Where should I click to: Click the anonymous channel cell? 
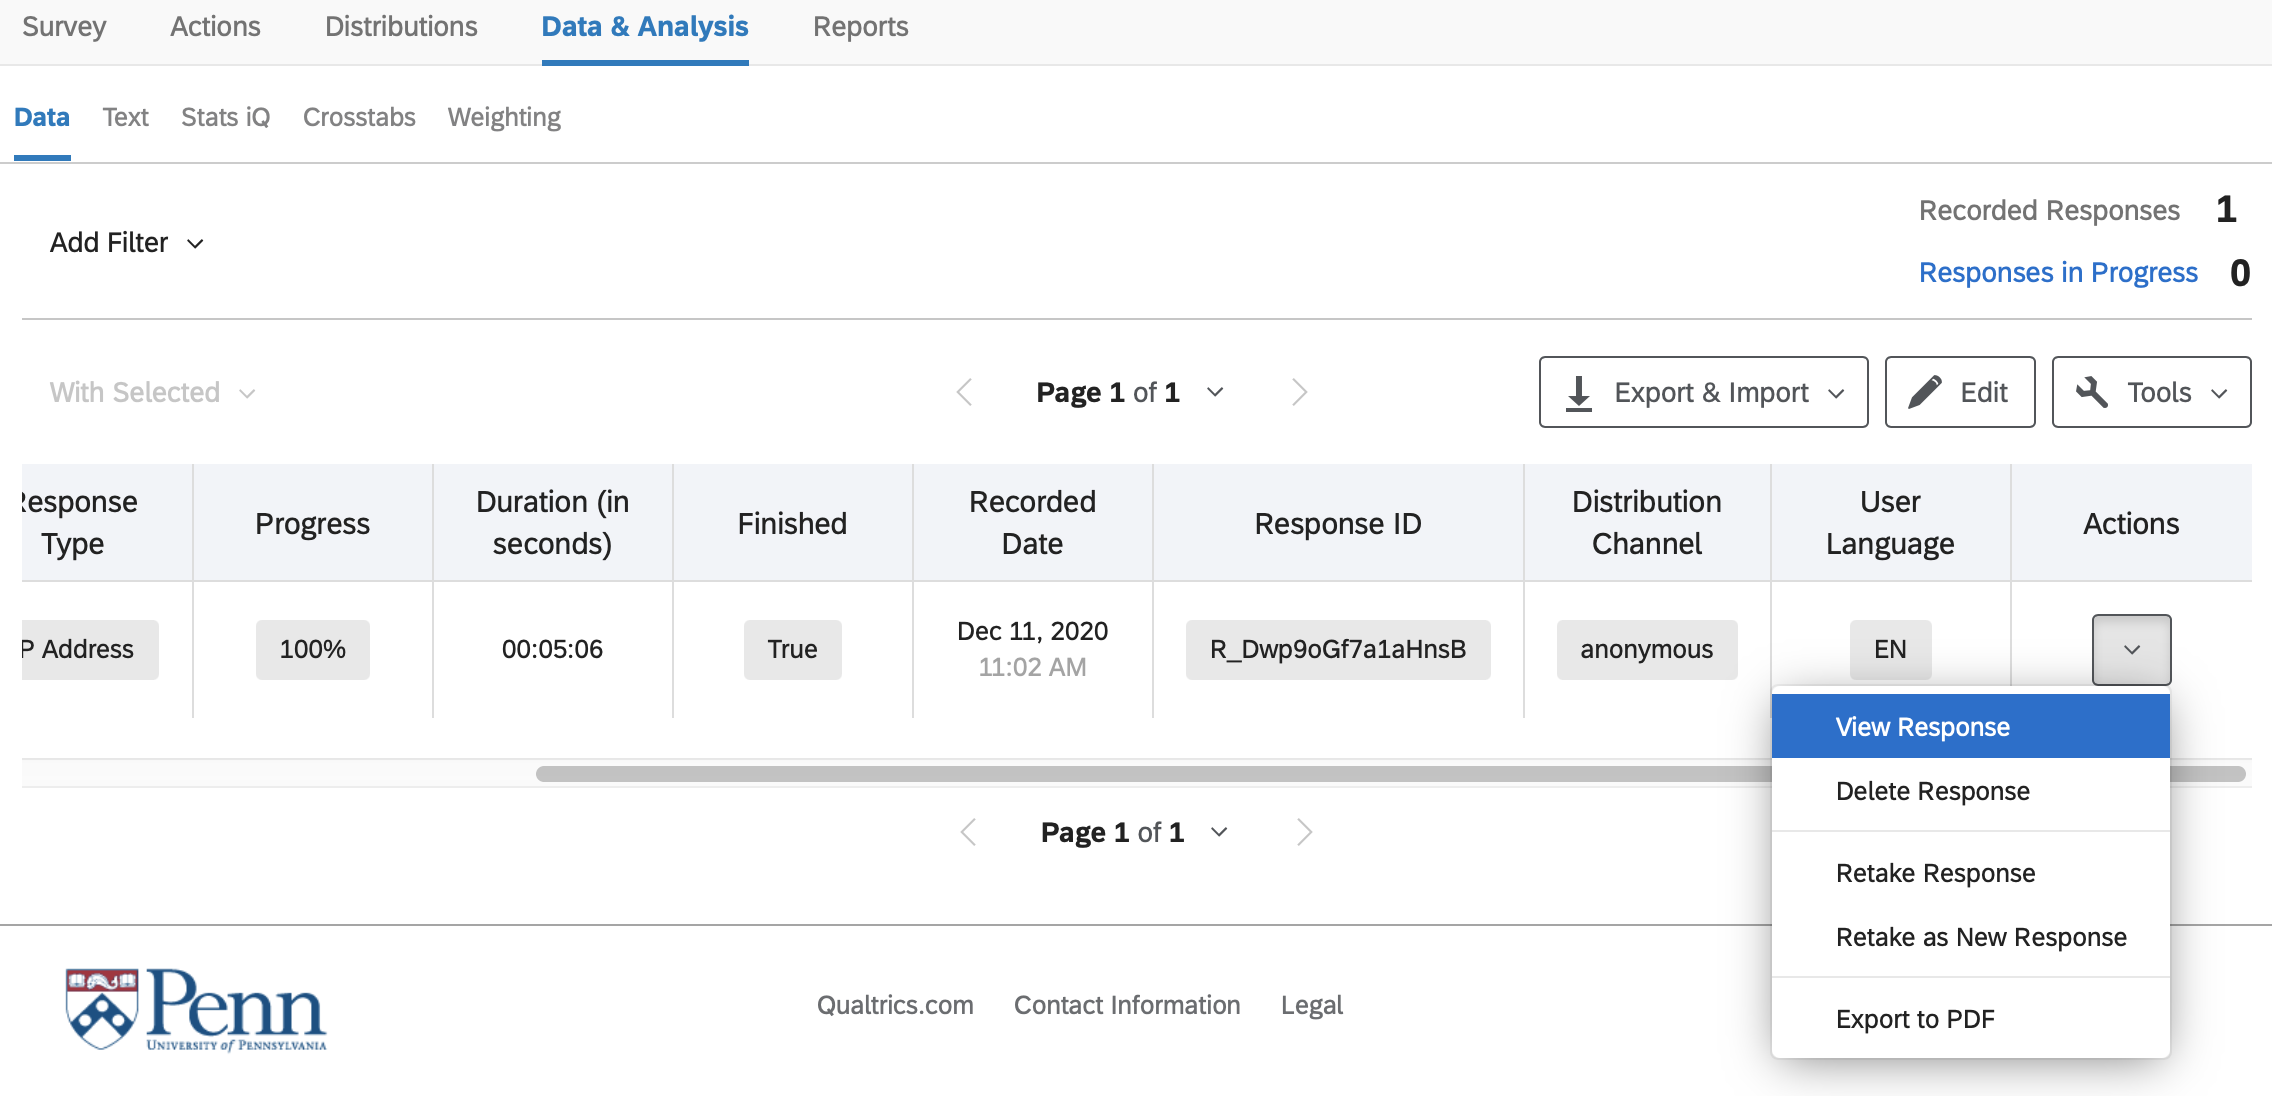coord(1647,649)
